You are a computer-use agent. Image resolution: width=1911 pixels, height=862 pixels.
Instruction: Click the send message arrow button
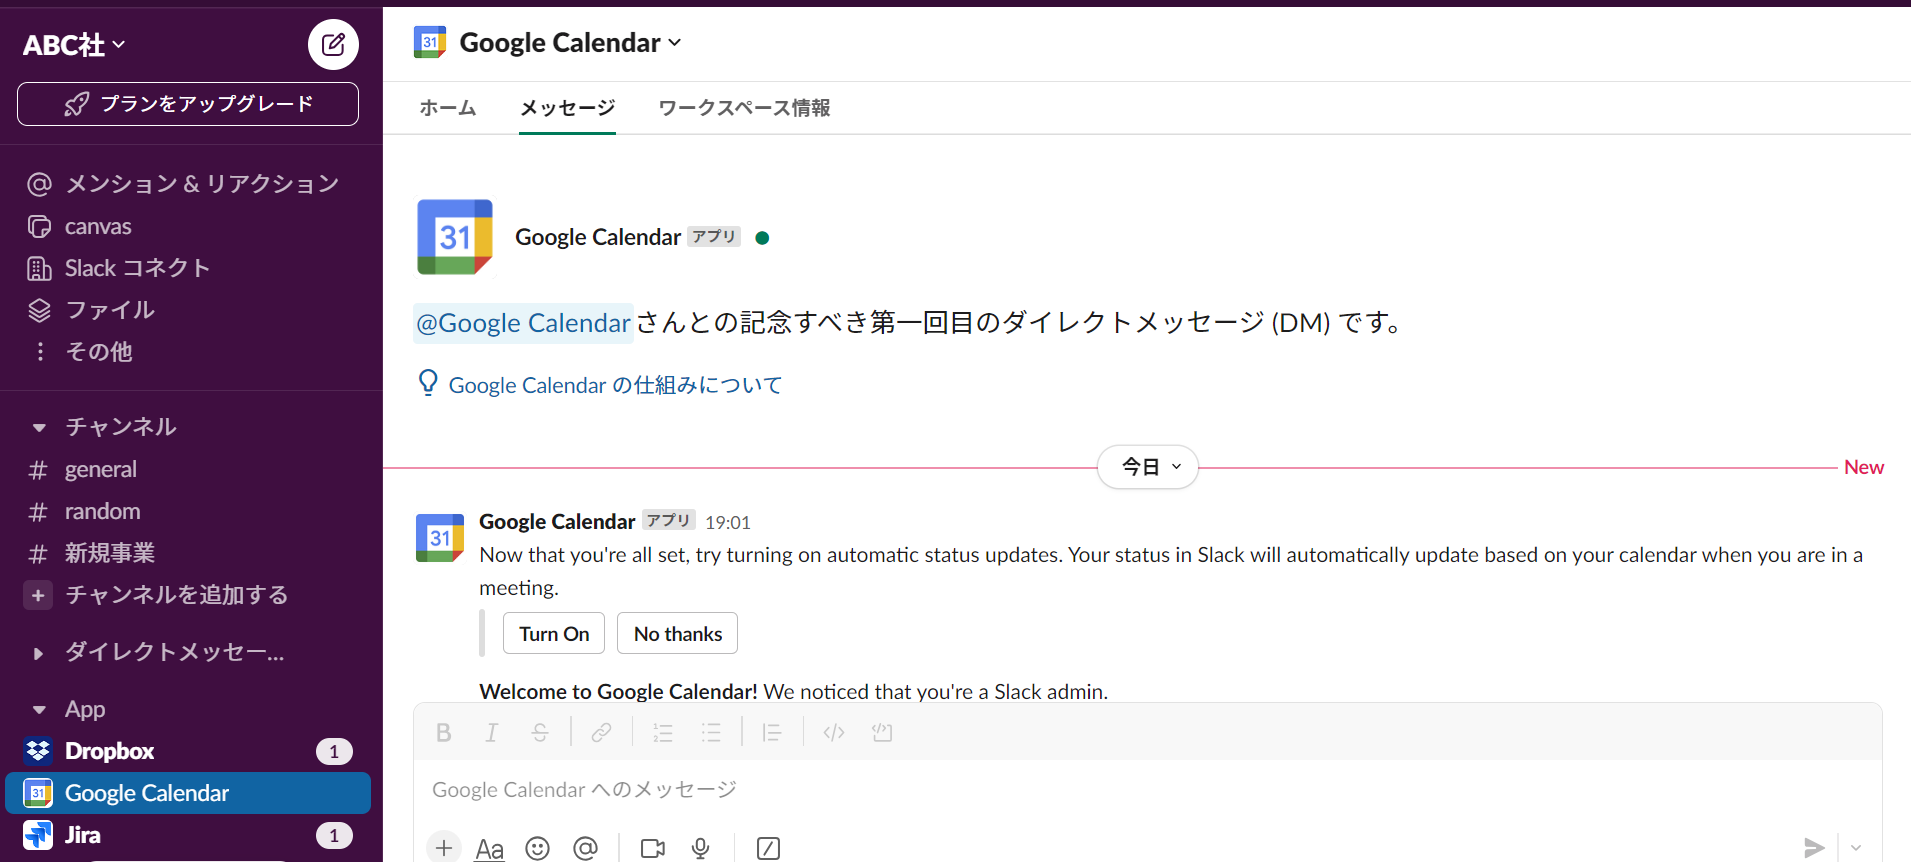click(1814, 848)
